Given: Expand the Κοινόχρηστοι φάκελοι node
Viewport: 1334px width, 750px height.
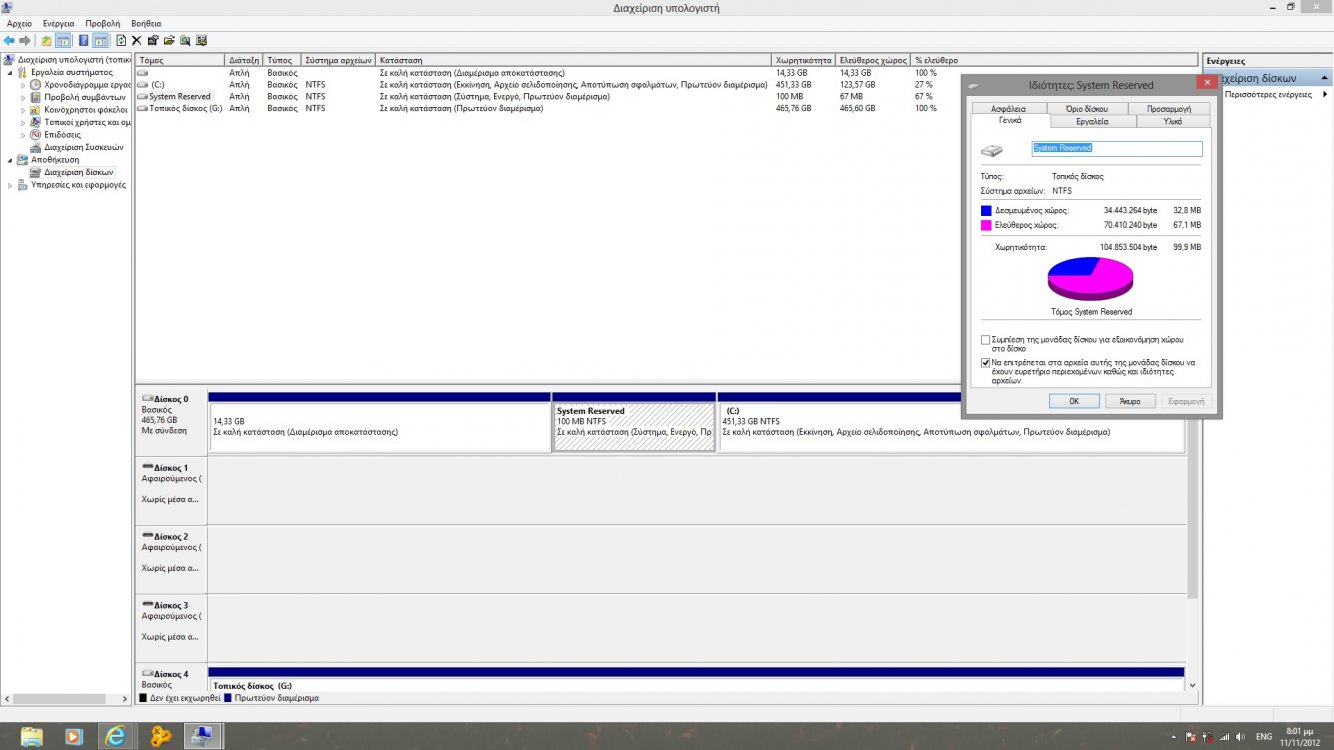Looking at the screenshot, I should pyautogui.click(x=23, y=110).
